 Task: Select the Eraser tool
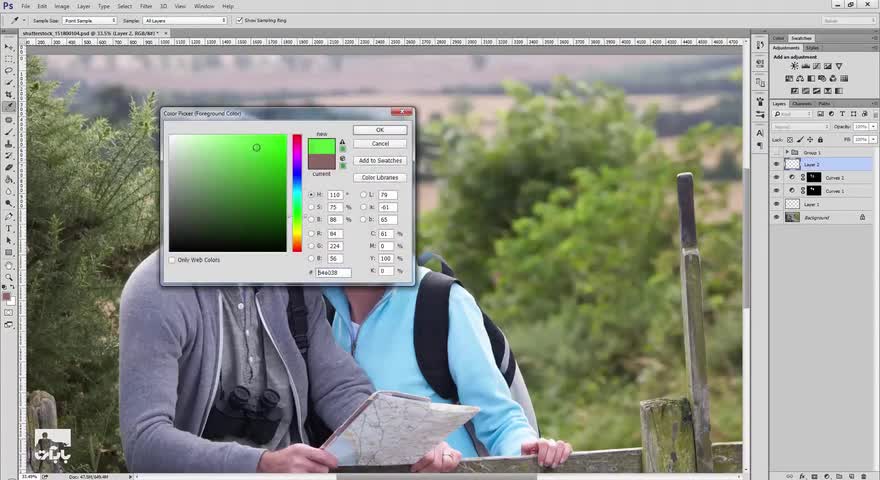click(x=8, y=167)
